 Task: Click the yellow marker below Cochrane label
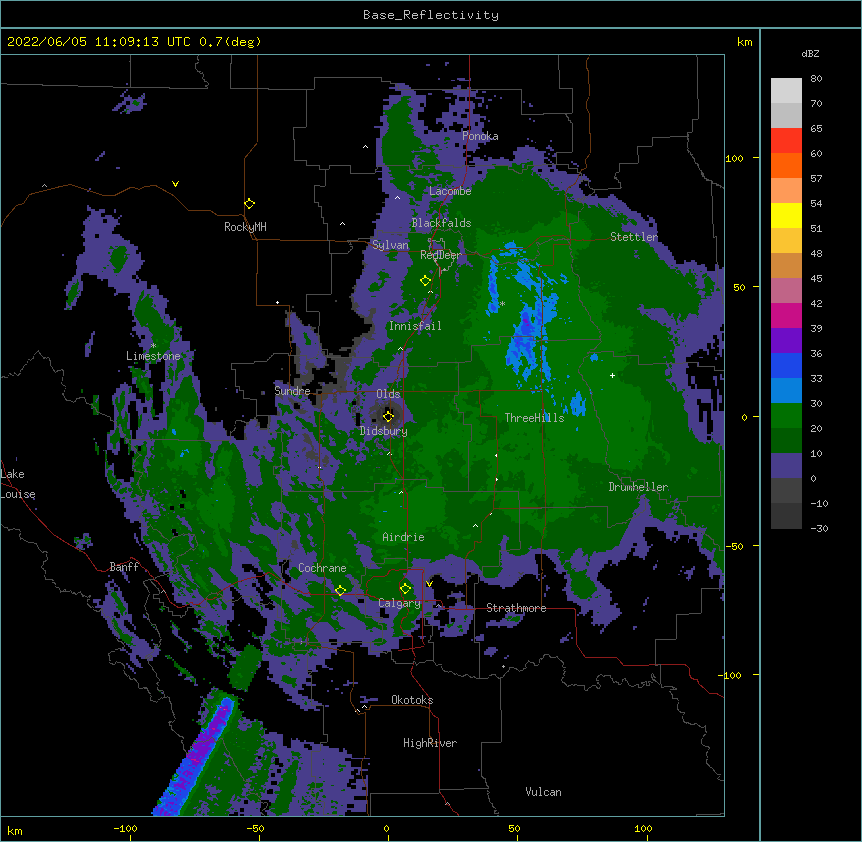pos(340,590)
